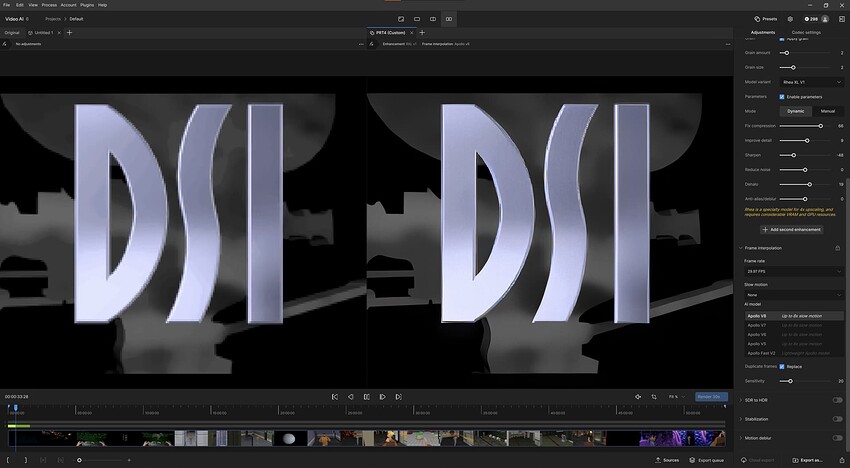Adjust the Fix compression slider
Image resolution: width=850 pixels, height=468 pixels.
pyautogui.click(x=820, y=126)
